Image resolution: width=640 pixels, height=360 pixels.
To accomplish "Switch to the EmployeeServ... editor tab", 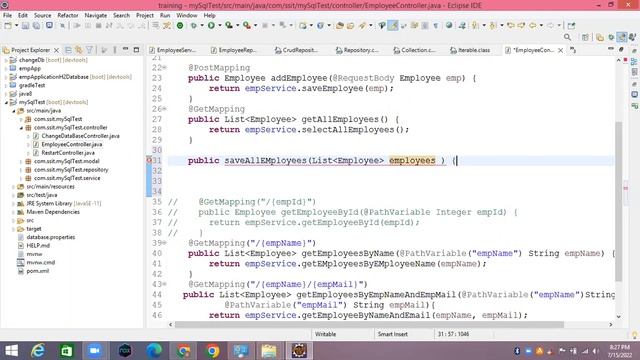I will (172, 50).
